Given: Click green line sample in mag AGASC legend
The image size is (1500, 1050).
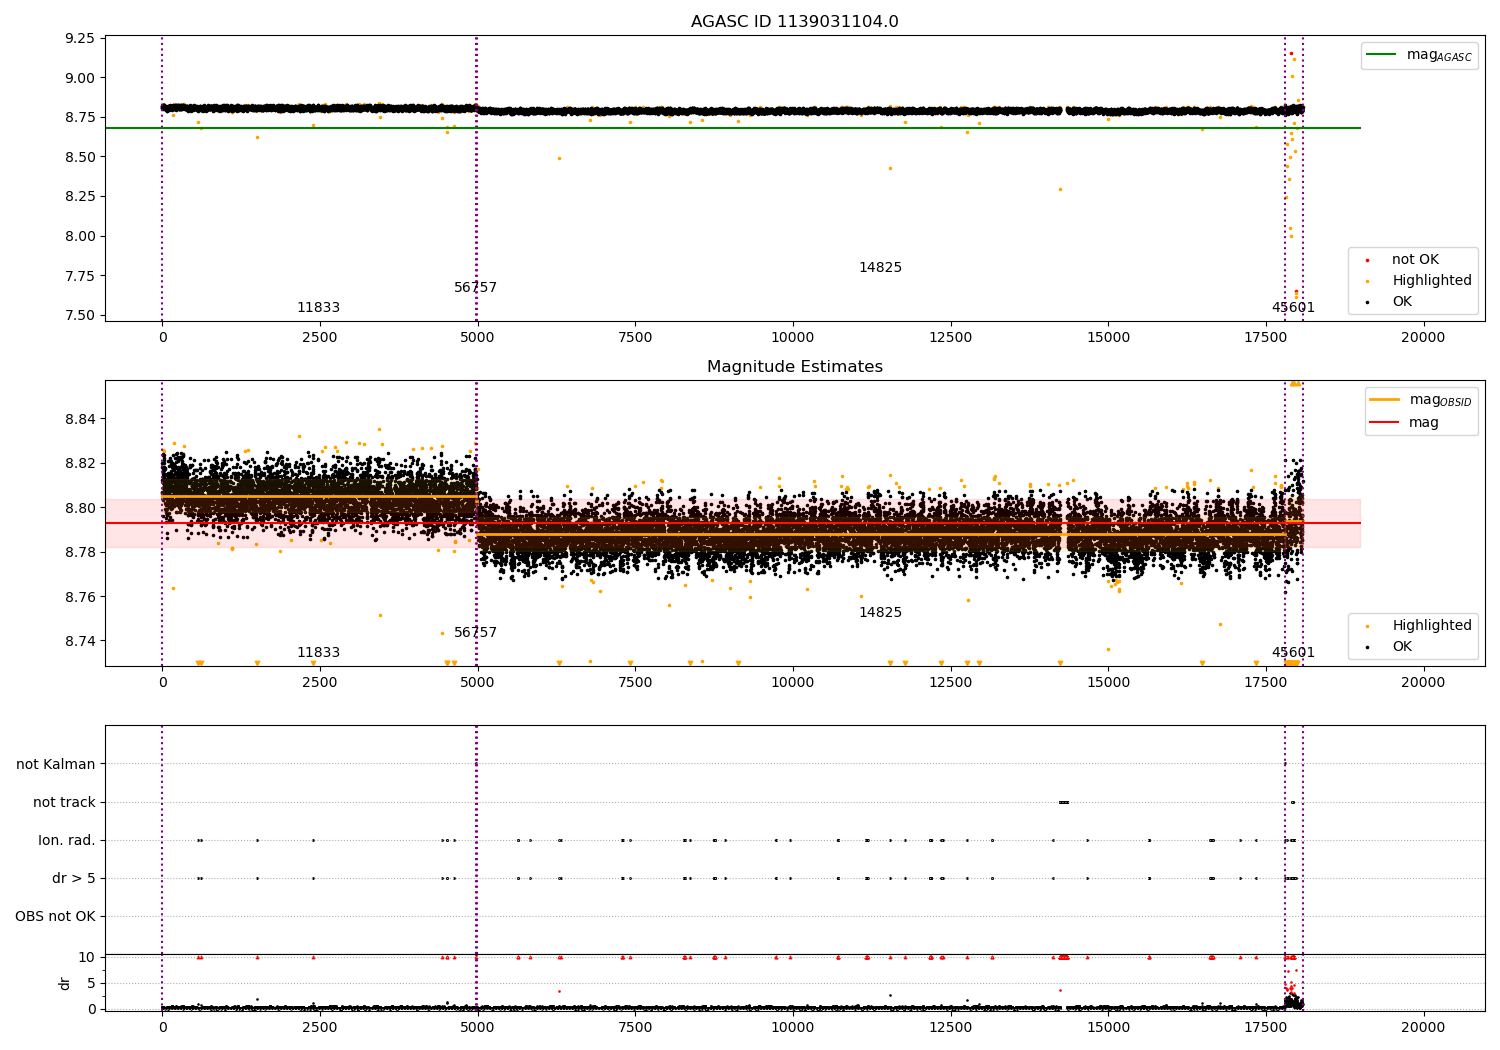Looking at the screenshot, I should [1381, 55].
